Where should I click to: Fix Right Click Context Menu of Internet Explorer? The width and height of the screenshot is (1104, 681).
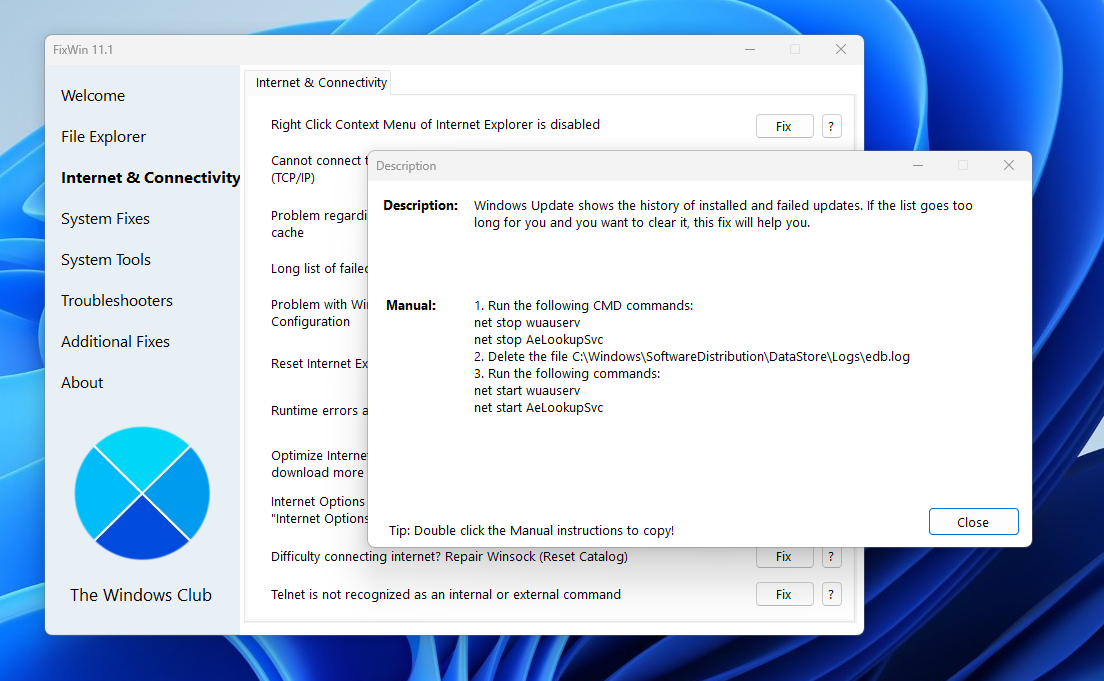pyautogui.click(x=784, y=126)
